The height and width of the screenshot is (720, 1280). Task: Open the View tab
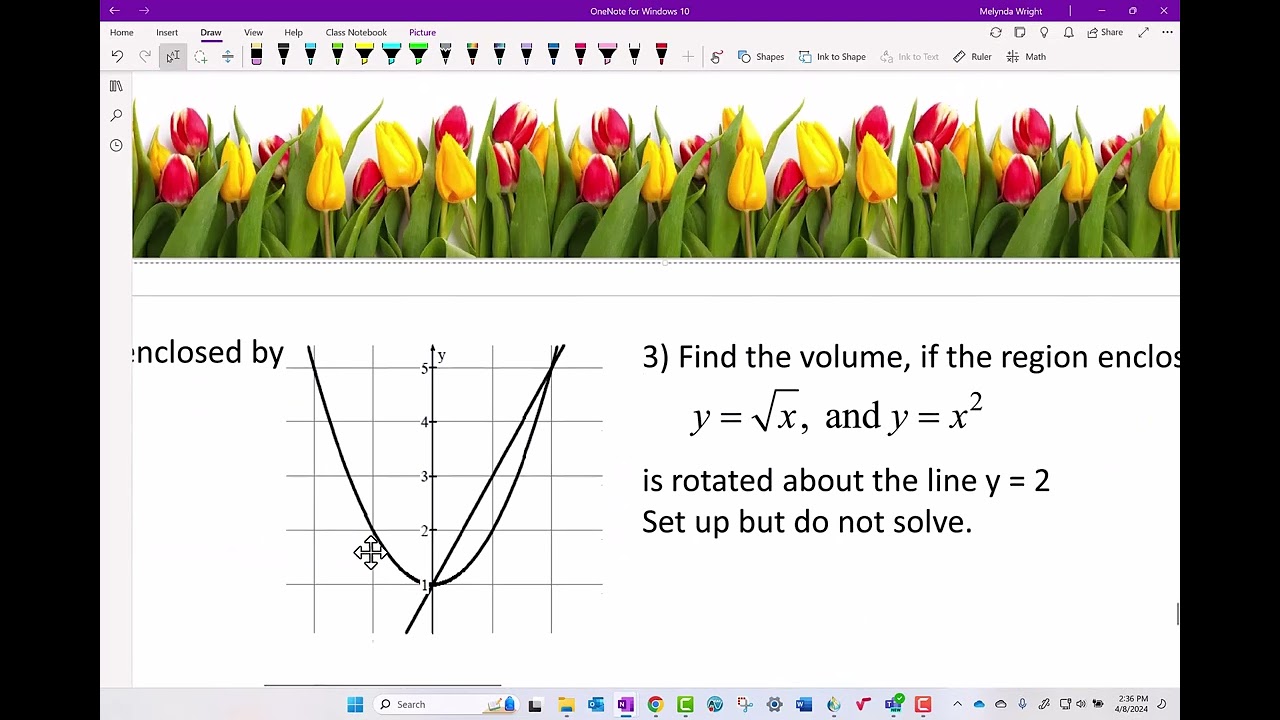253,32
